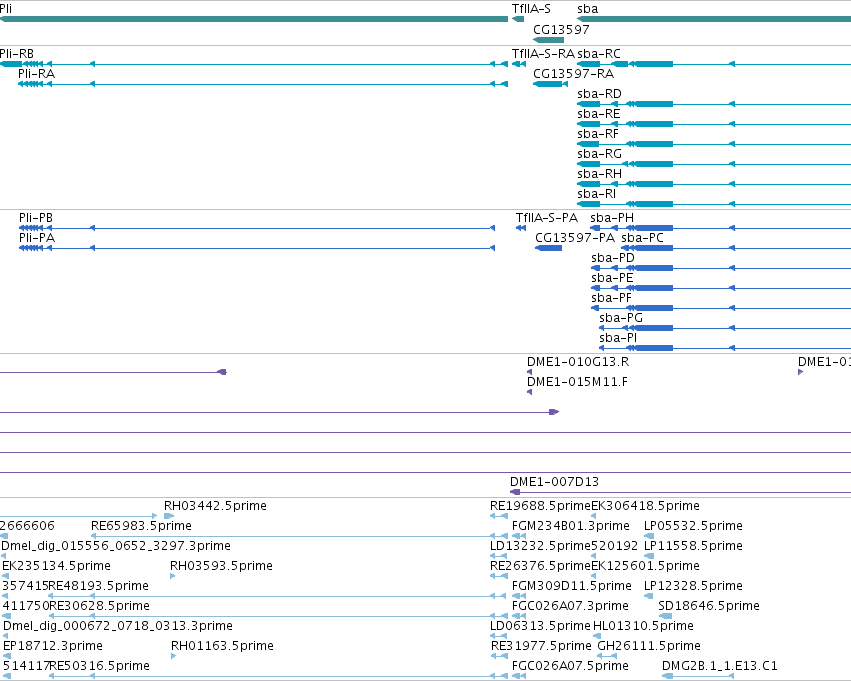851x681 pixels.
Task: Open EST LP05532.5prime
Action: pyautogui.click(x=693, y=526)
